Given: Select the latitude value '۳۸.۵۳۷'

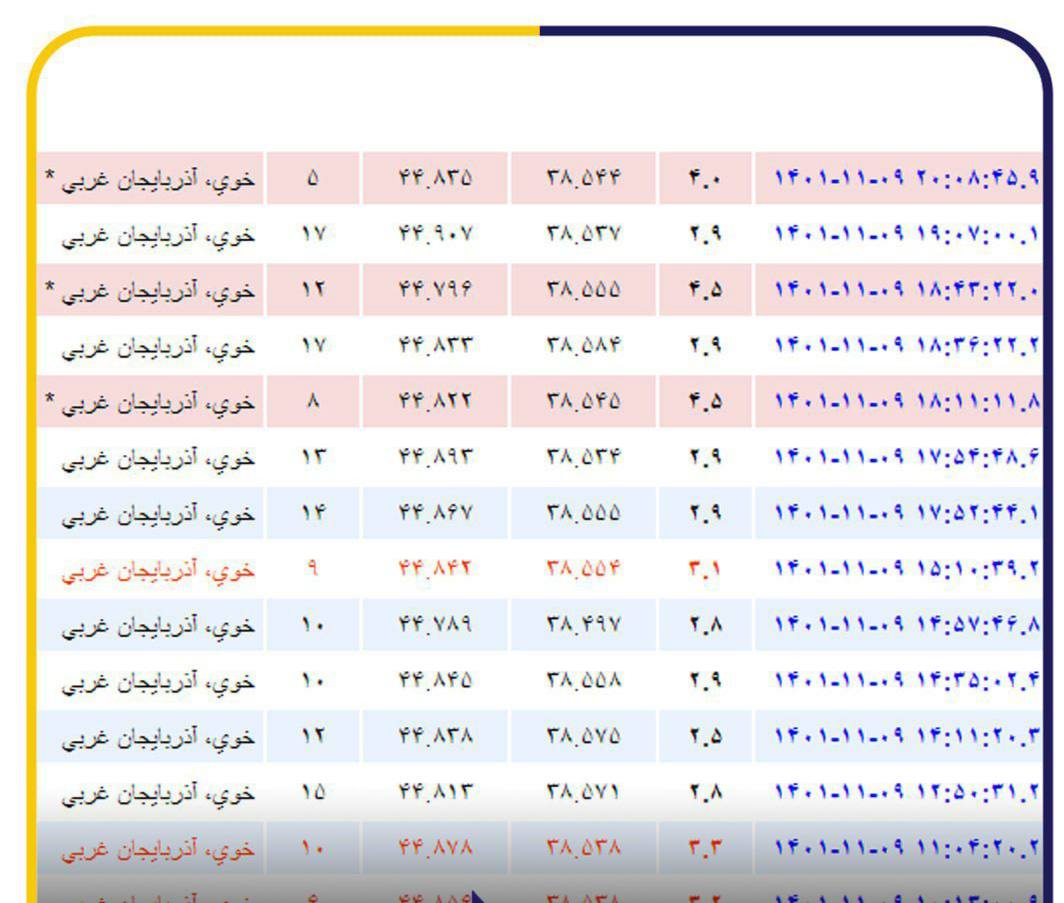Looking at the screenshot, I should pos(584,234).
